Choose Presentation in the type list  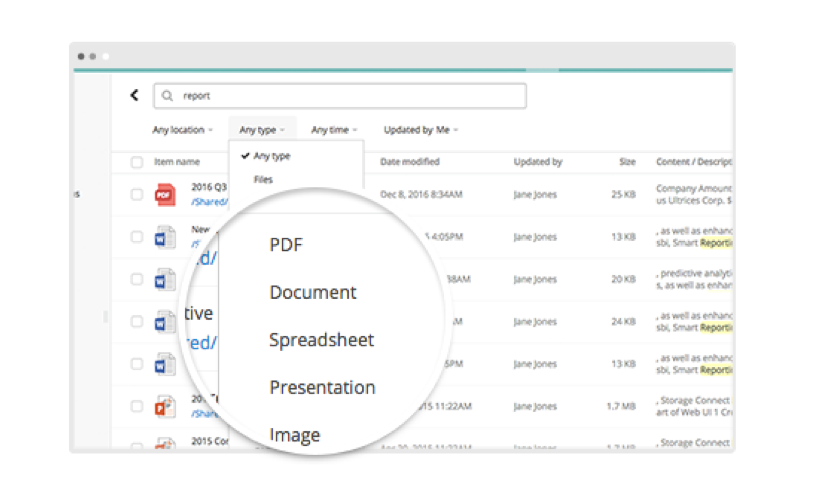pos(322,387)
